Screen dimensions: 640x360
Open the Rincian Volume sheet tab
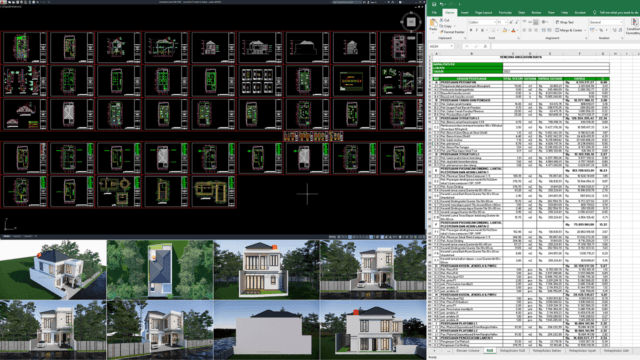(x=468, y=351)
